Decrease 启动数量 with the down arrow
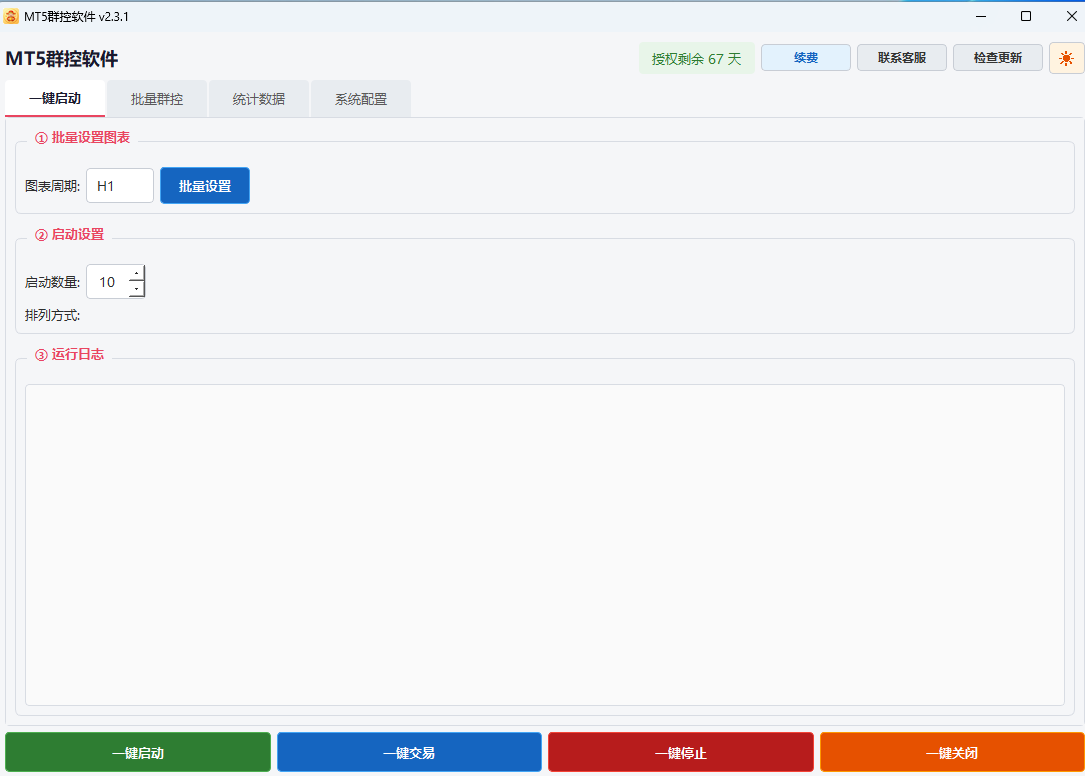 point(136,289)
